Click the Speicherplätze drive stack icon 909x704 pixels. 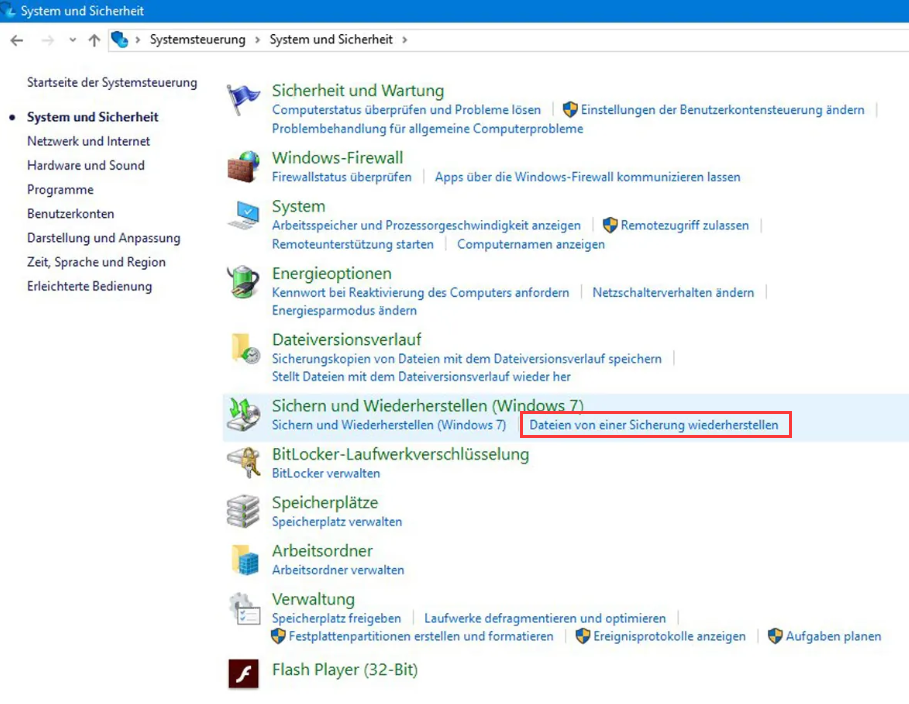(244, 511)
